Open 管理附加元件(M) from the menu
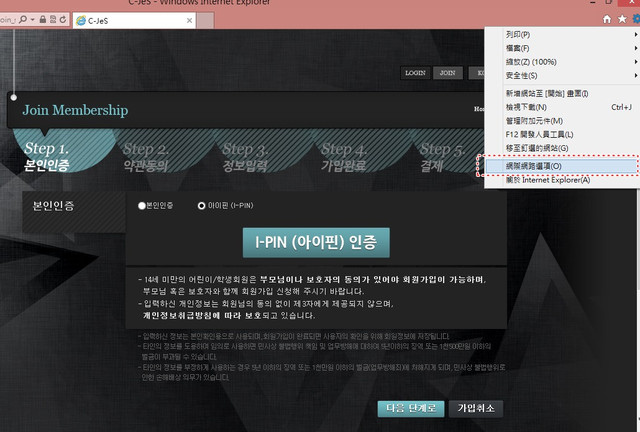 click(562, 121)
